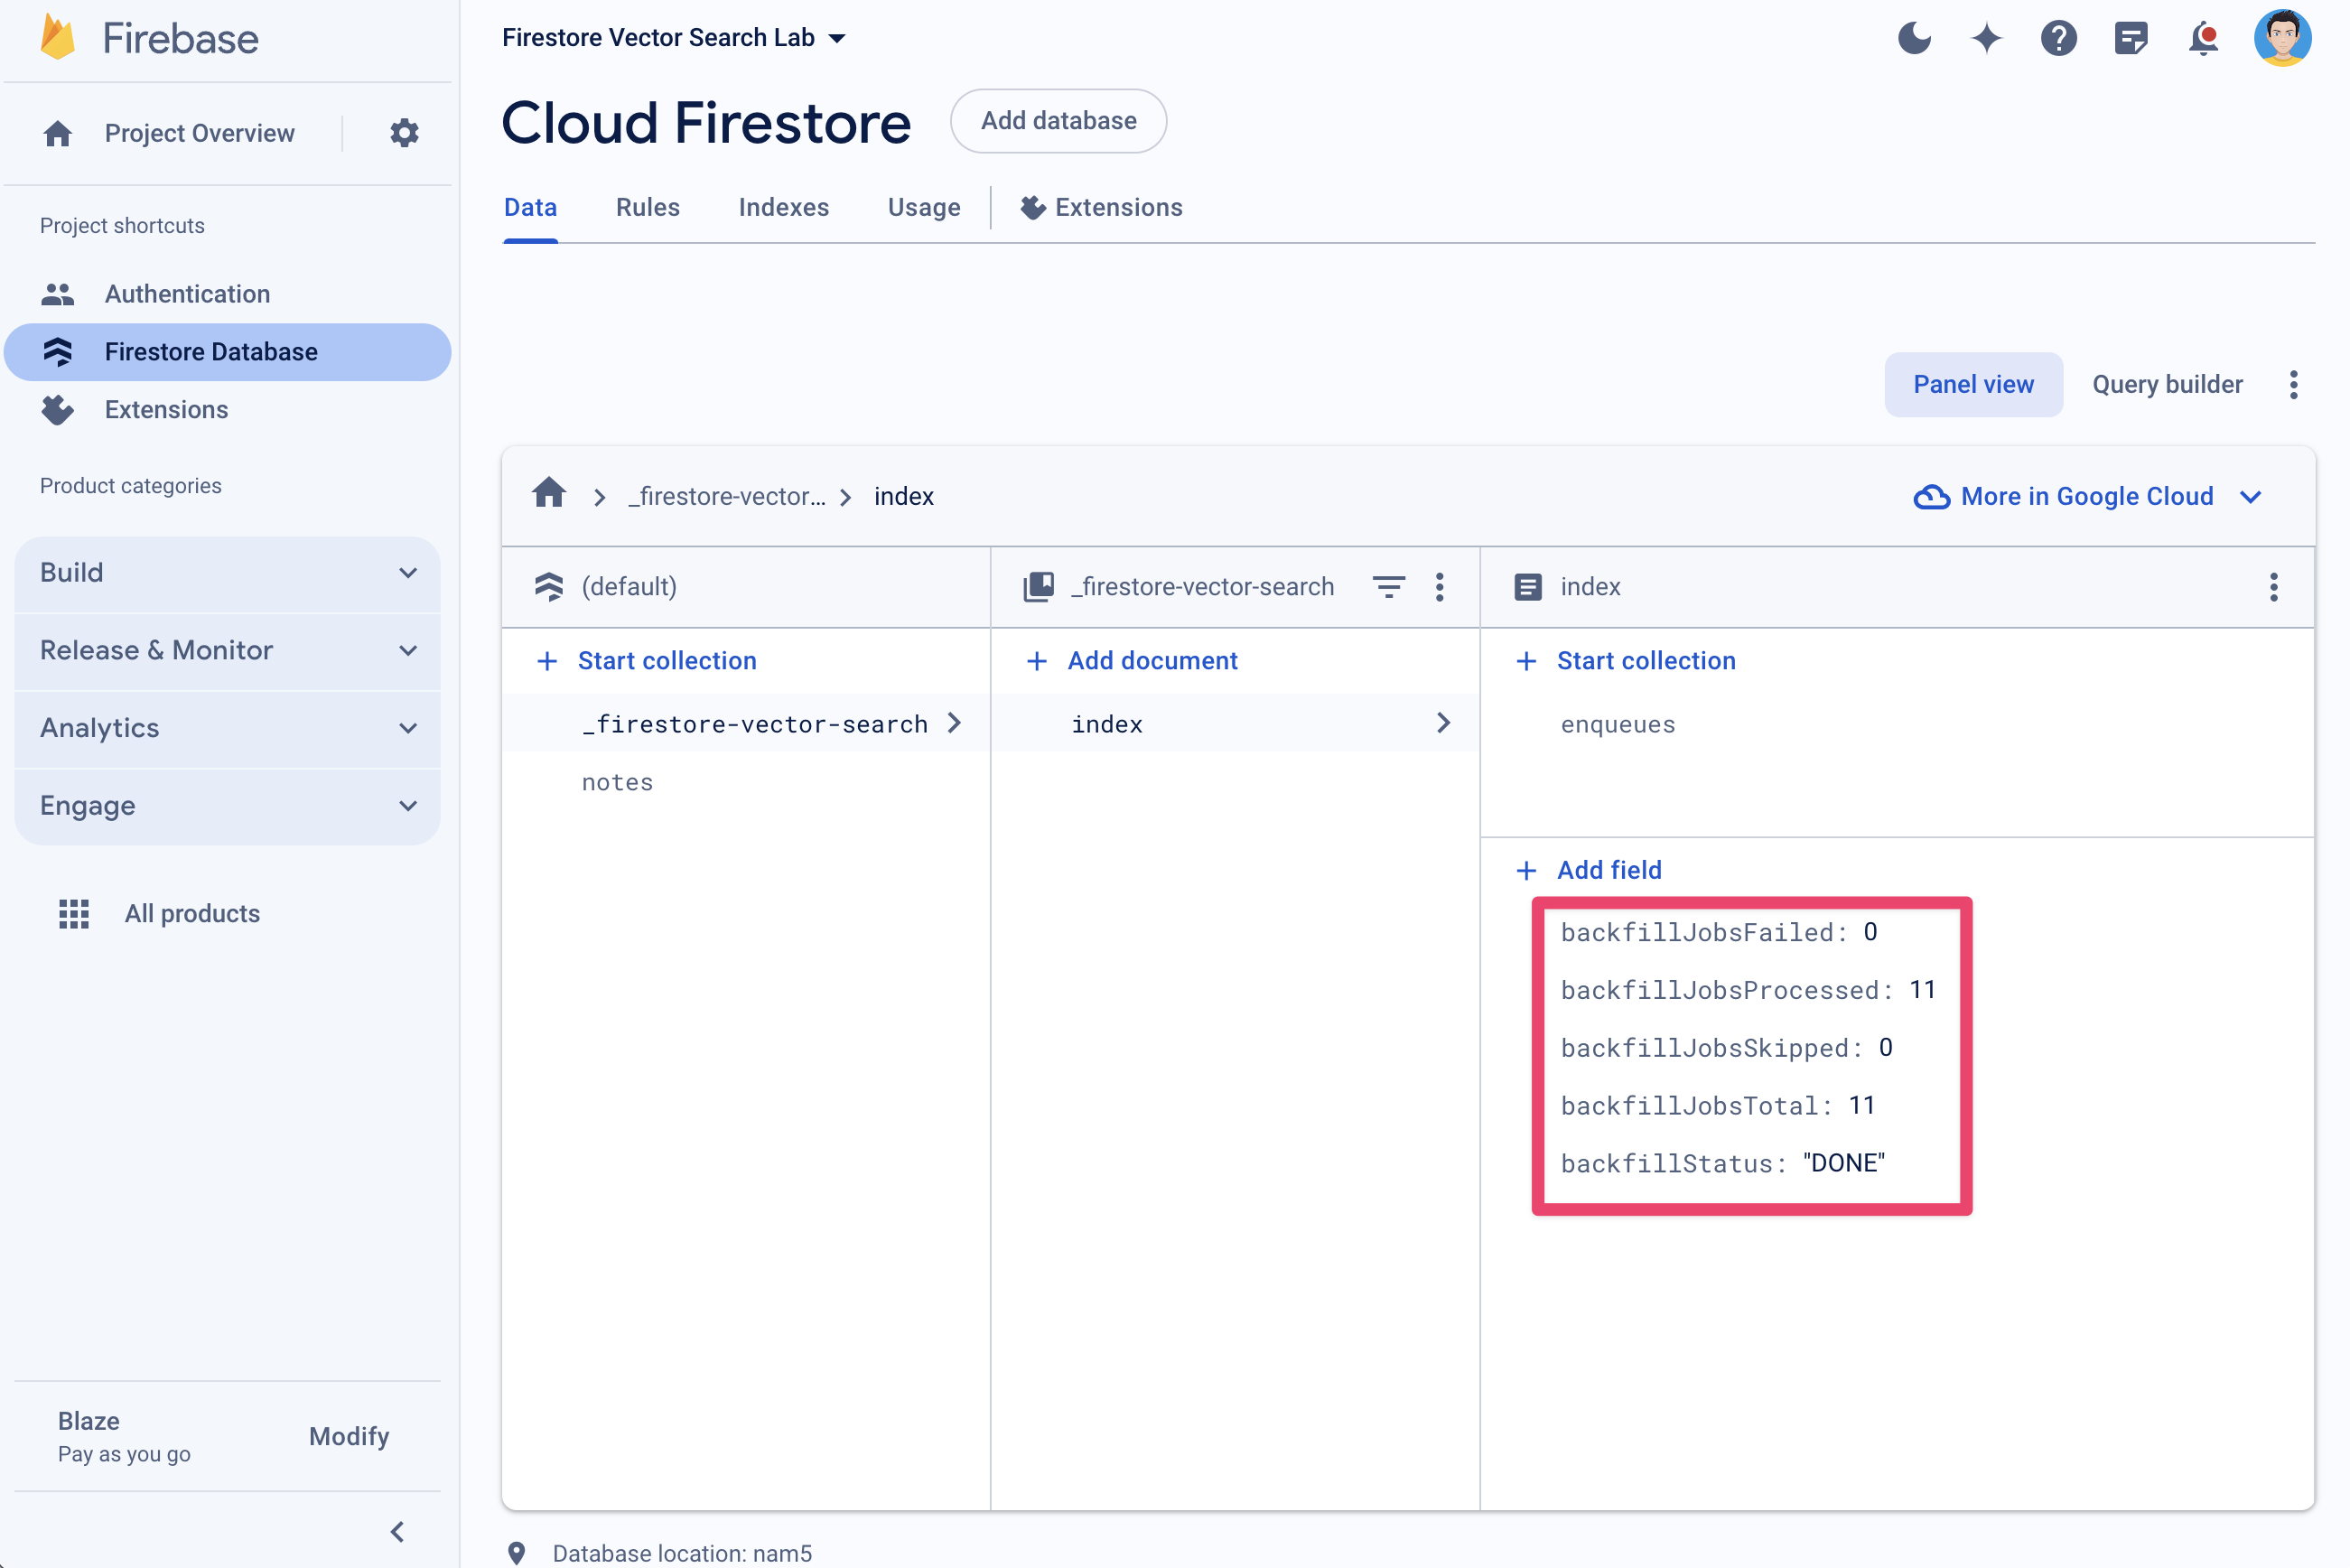Expand the _firestore-vector-search collection options
Screen dimensions: 2350x1568
[x=1443, y=586]
